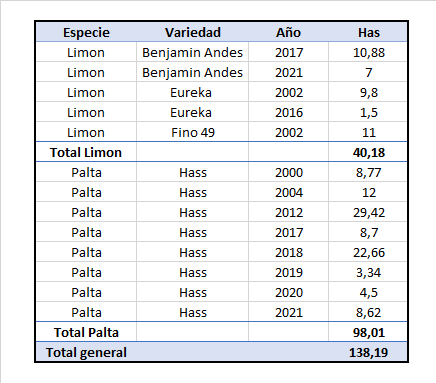
Task: Select the Palta 2012 hectares value 29,42
Action: click(368, 212)
